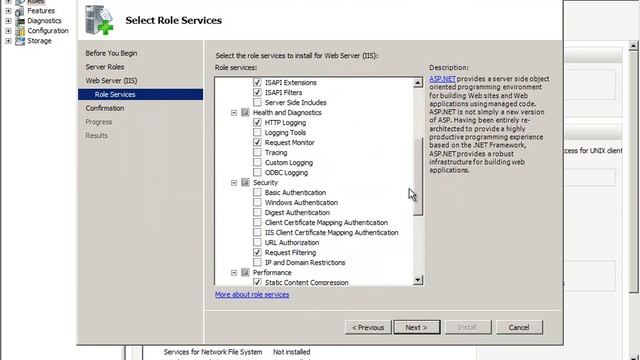Expand the Configuration tree node
The width and height of the screenshot is (640, 360).
8,31
